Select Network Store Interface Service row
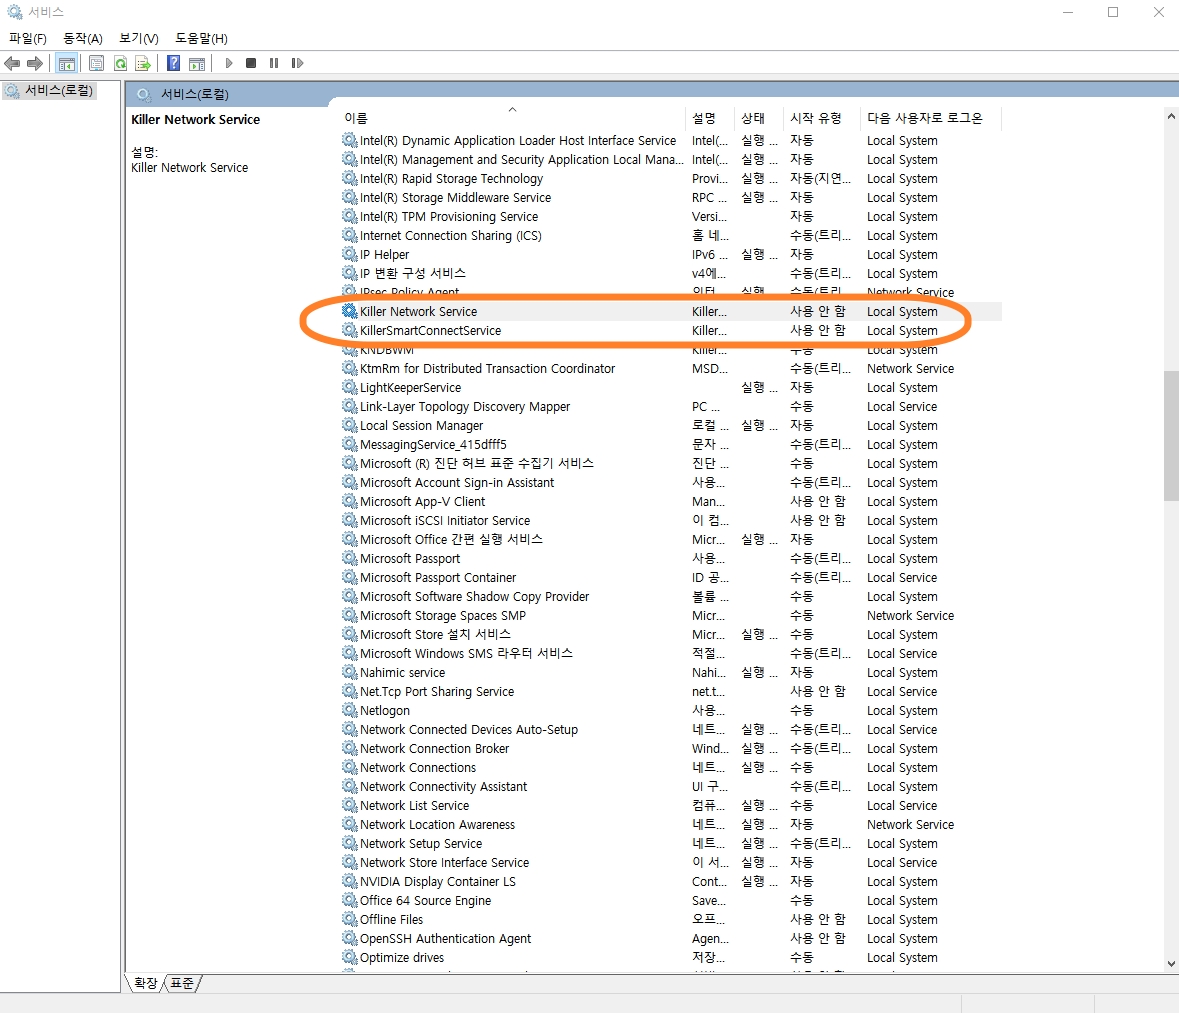The height and width of the screenshot is (1013, 1179). pos(671,863)
